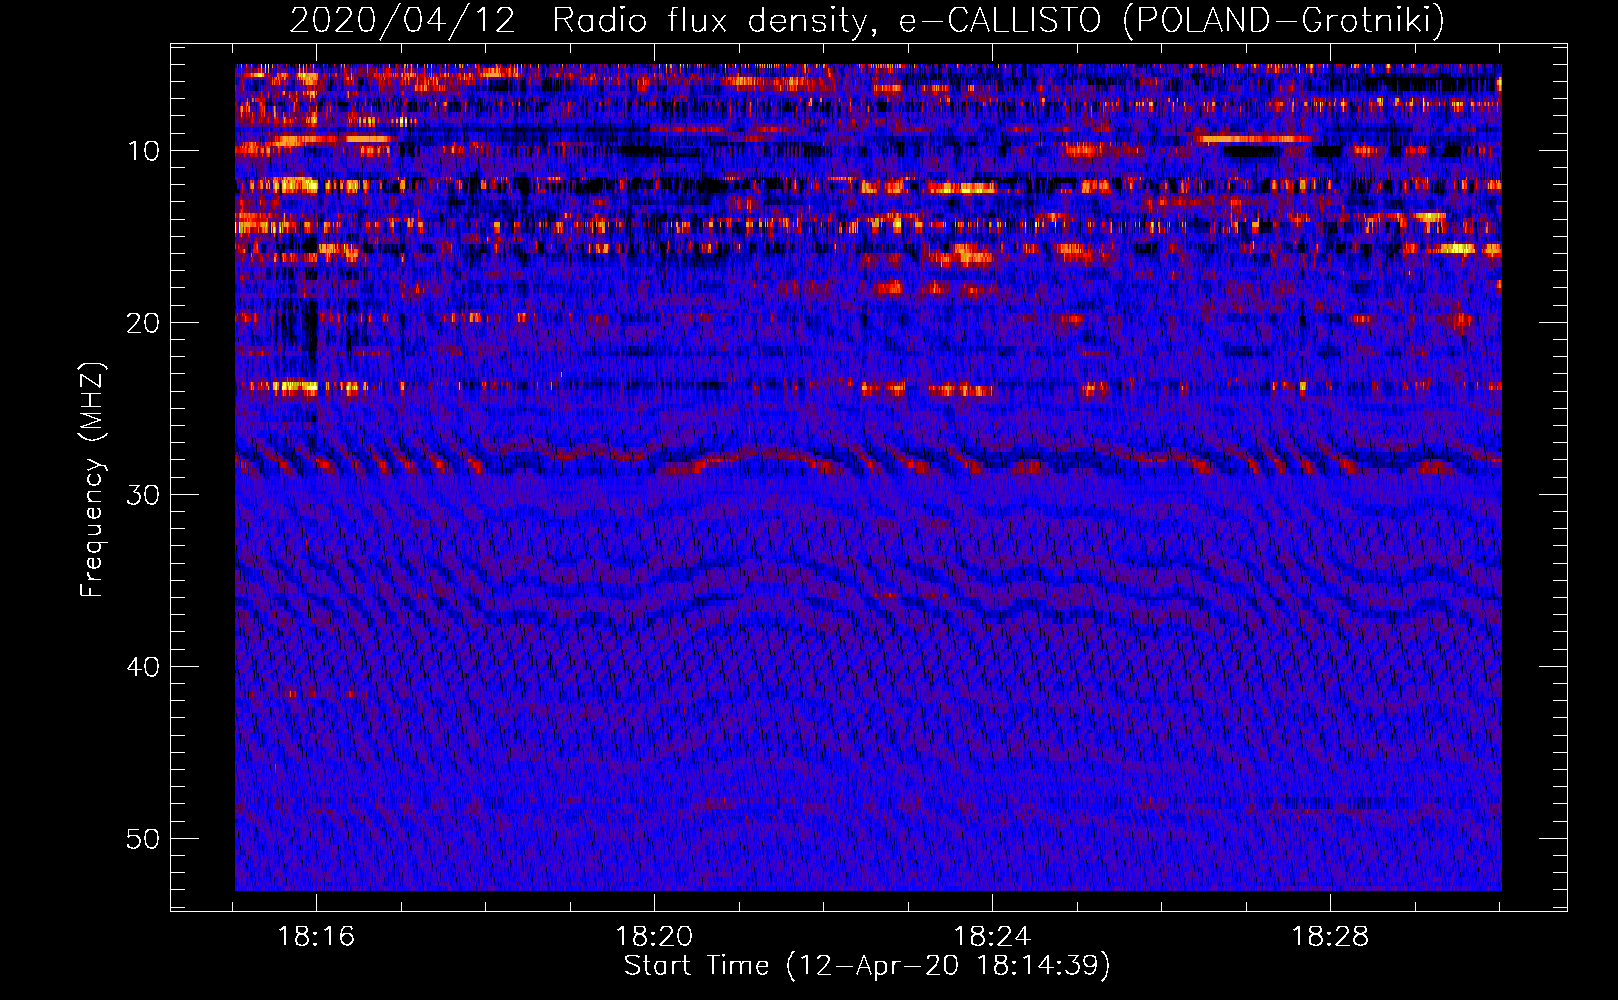Click the 10 MHz frequency tick label

[x=144, y=151]
